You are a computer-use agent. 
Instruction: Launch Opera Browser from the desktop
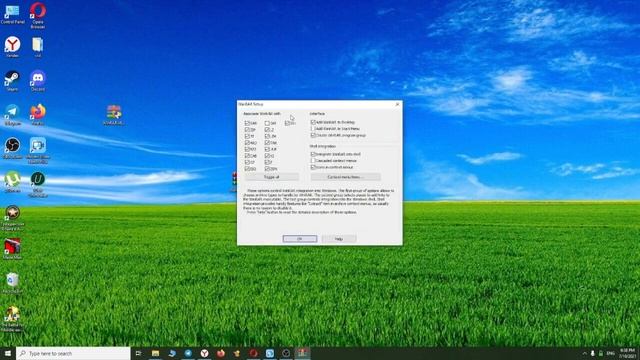coord(38,16)
